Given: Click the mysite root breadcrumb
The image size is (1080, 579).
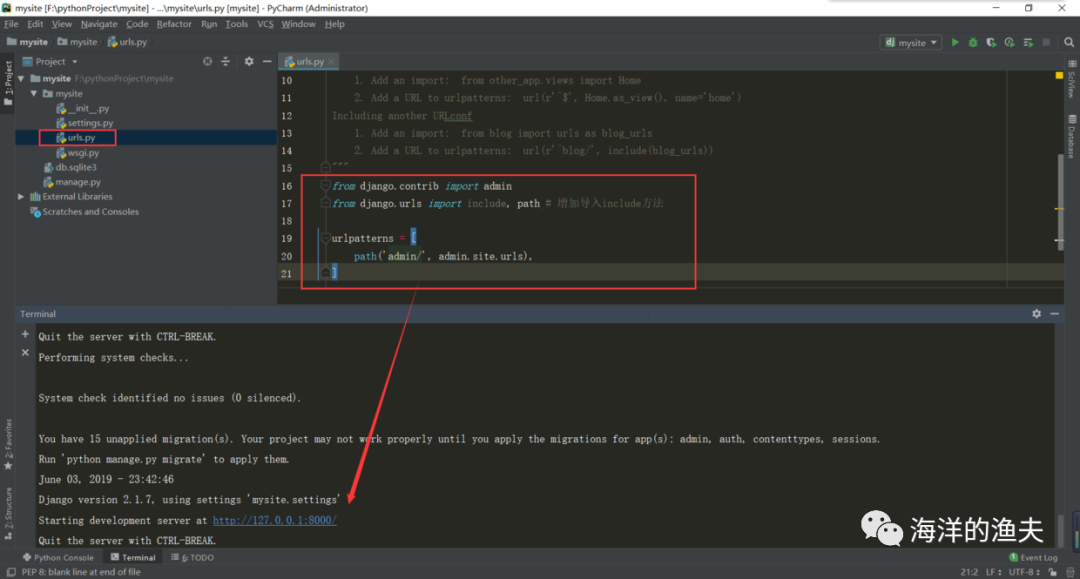Looking at the screenshot, I should (x=27, y=42).
